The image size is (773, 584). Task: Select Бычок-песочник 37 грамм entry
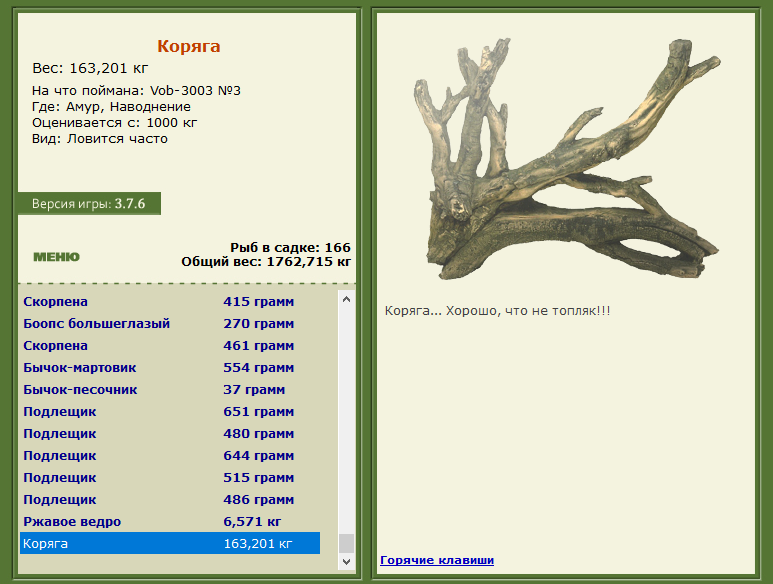170,390
